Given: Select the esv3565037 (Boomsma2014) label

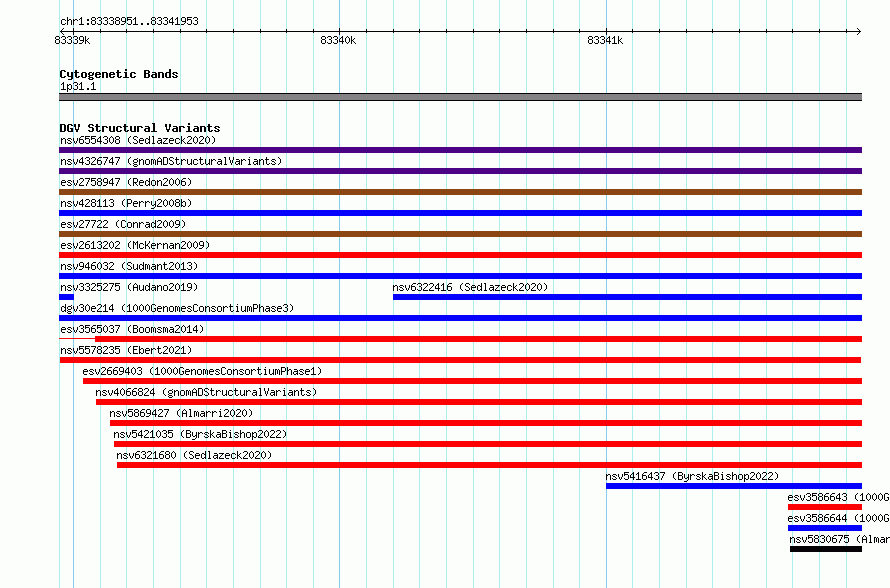Looking at the screenshot, I should click(132, 329).
